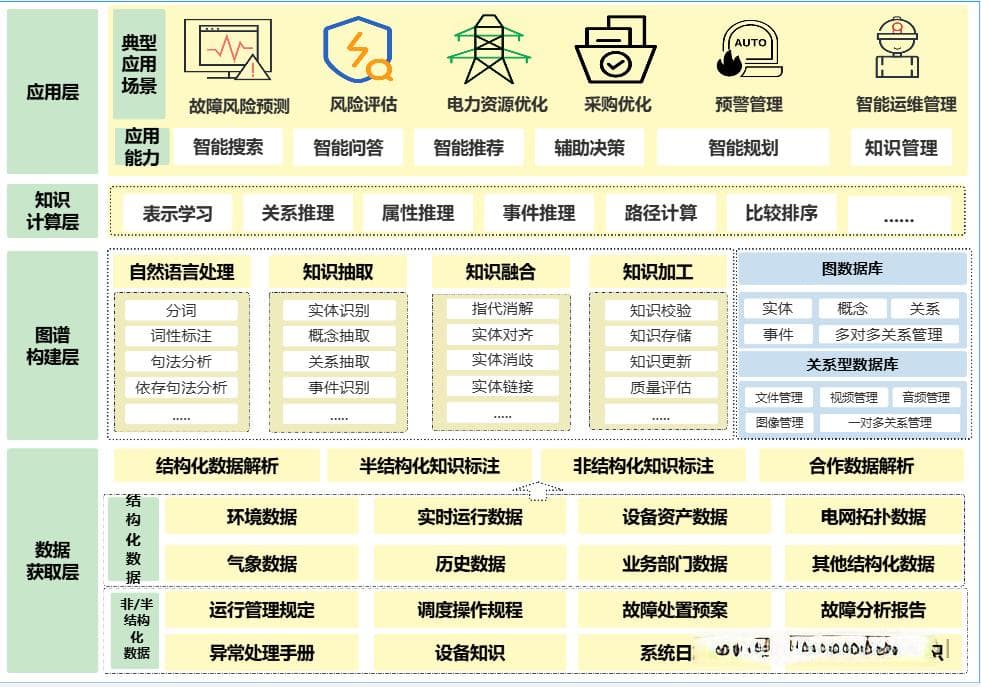Click the 视频管理 item
The image size is (981, 687).
(853, 397)
